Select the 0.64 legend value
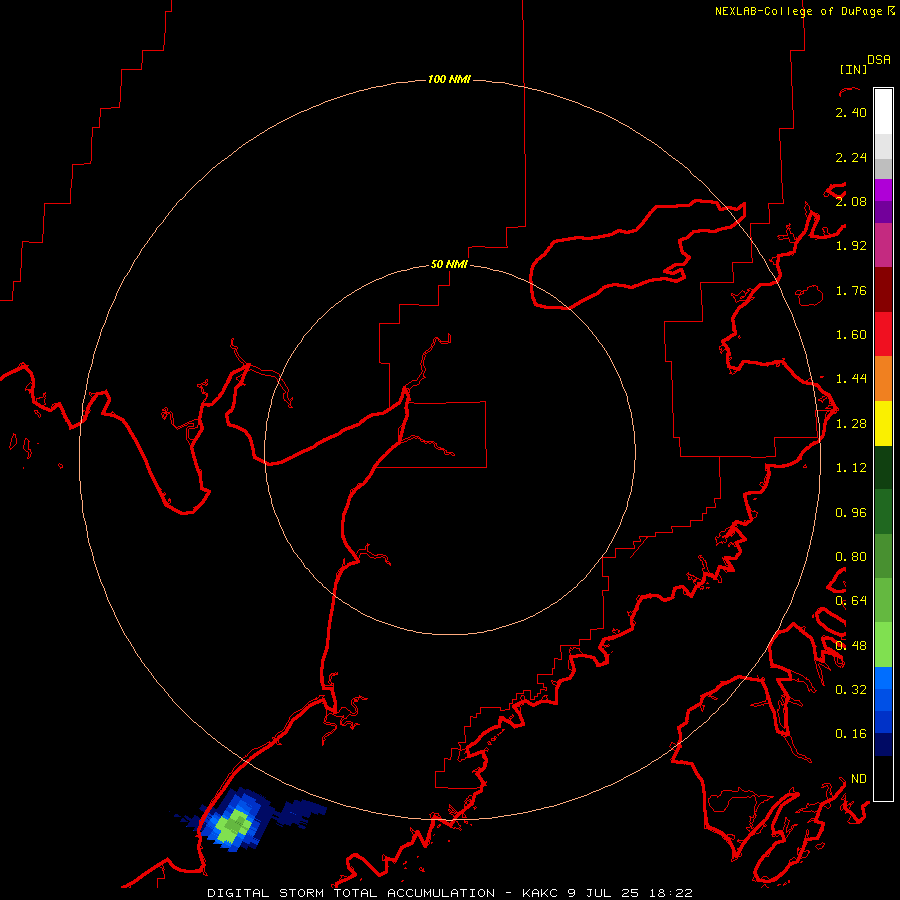Screen dimensions: 900x900 click(x=851, y=601)
